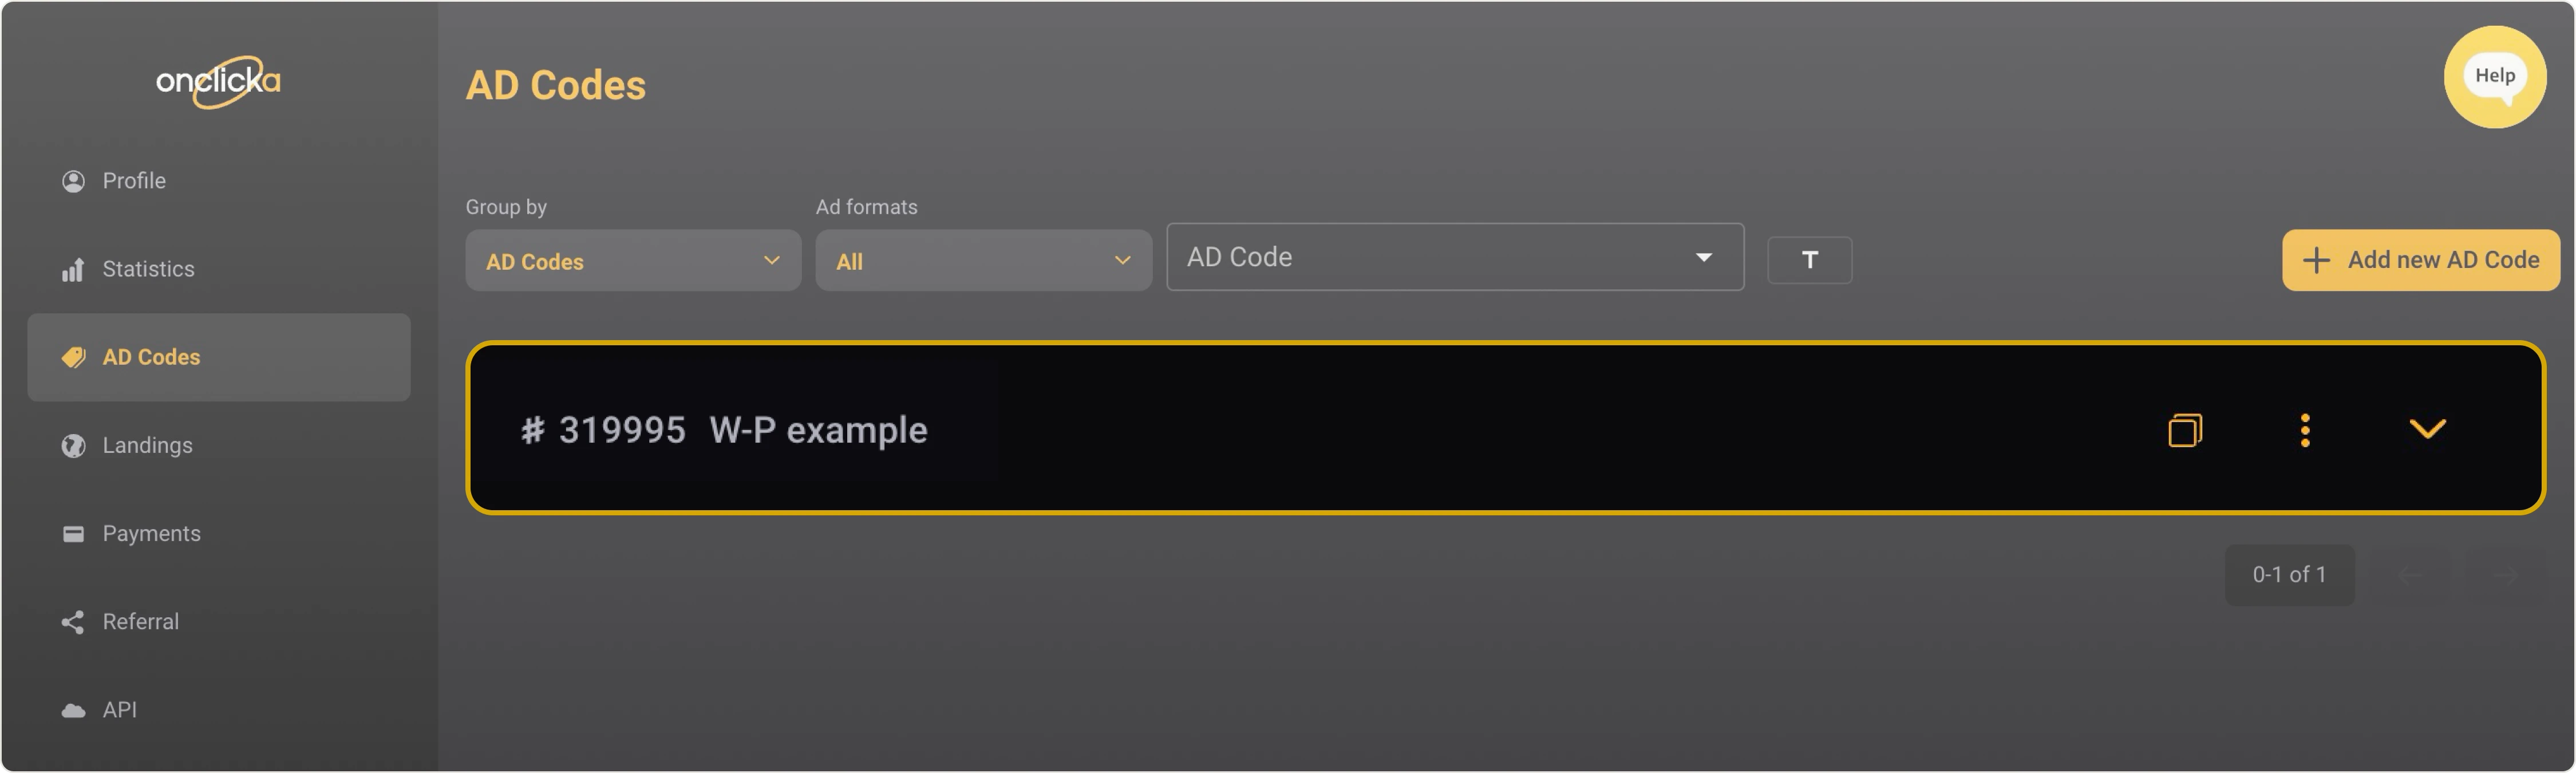Viewport: 2576px width, 773px height.
Task: Open the Ad formats dropdown
Action: coord(983,260)
